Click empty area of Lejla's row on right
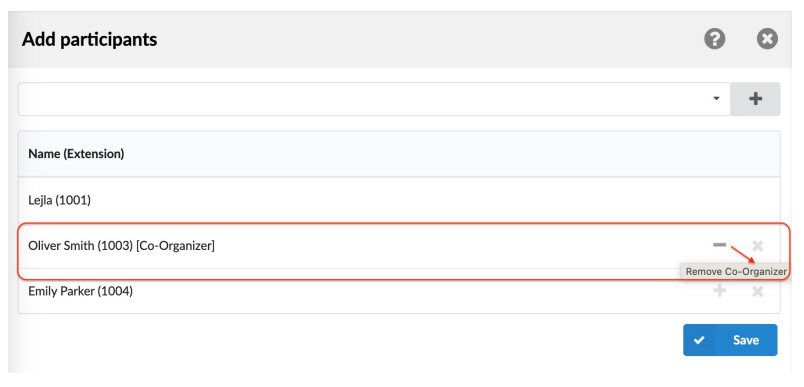Viewport: 804px width, 387px height. point(564,200)
